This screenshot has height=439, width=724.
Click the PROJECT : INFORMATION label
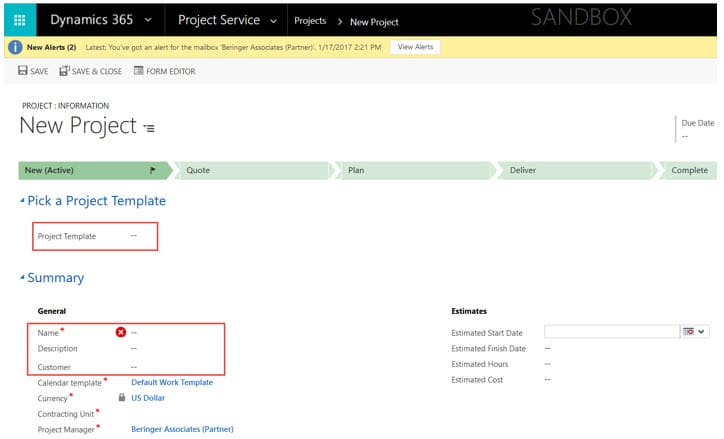[66, 106]
